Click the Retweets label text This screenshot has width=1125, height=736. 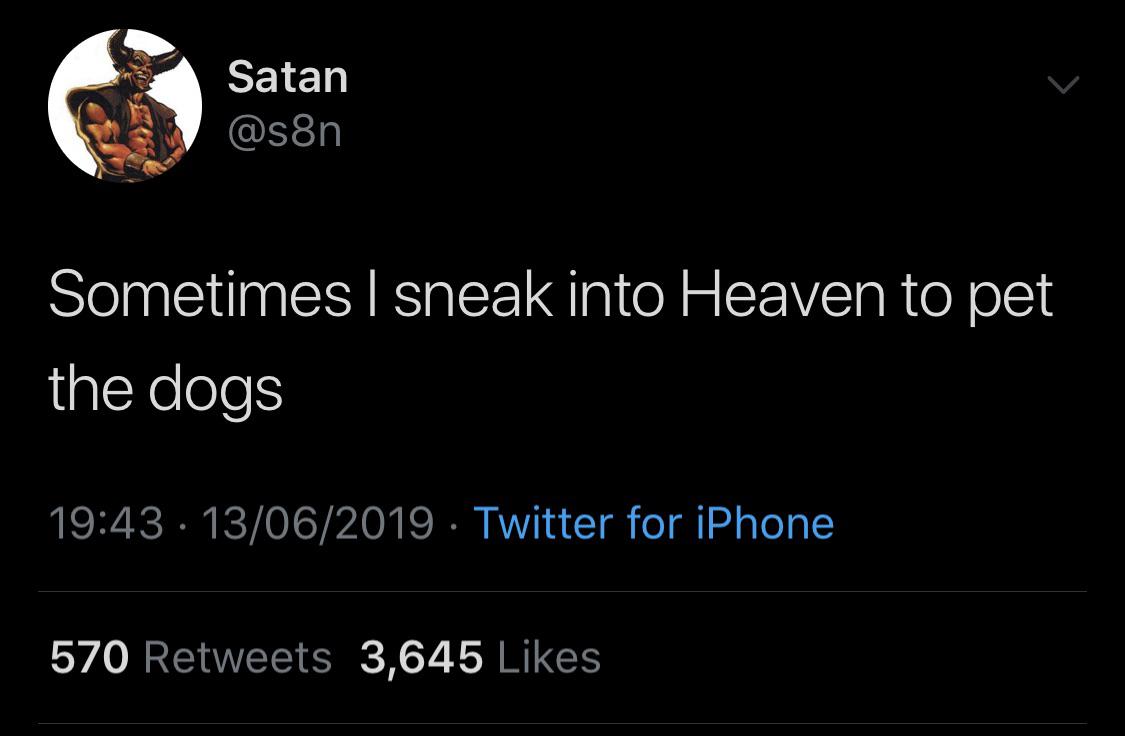click(x=238, y=657)
